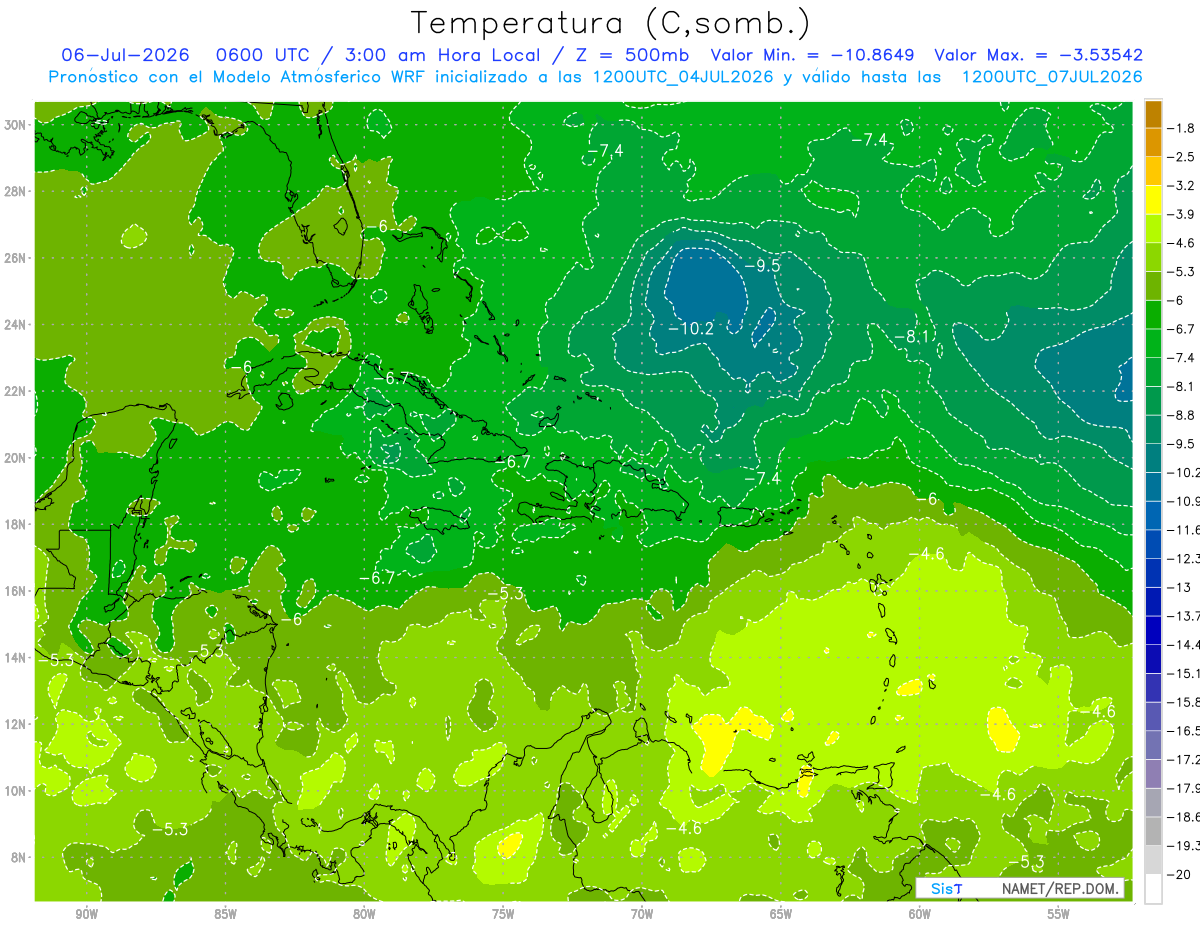Click the '75W' longitude axis label
Screen dimensions: 1200x927
click(x=503, y=914)
